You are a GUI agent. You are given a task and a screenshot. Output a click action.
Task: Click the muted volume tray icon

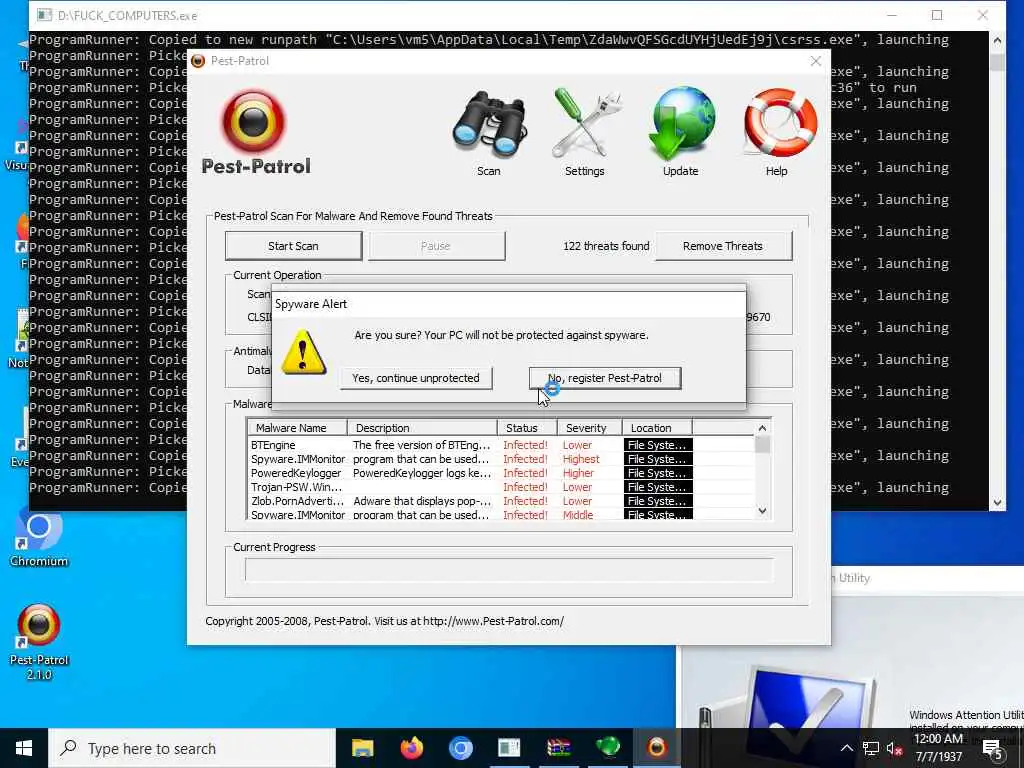pos(894,749)
